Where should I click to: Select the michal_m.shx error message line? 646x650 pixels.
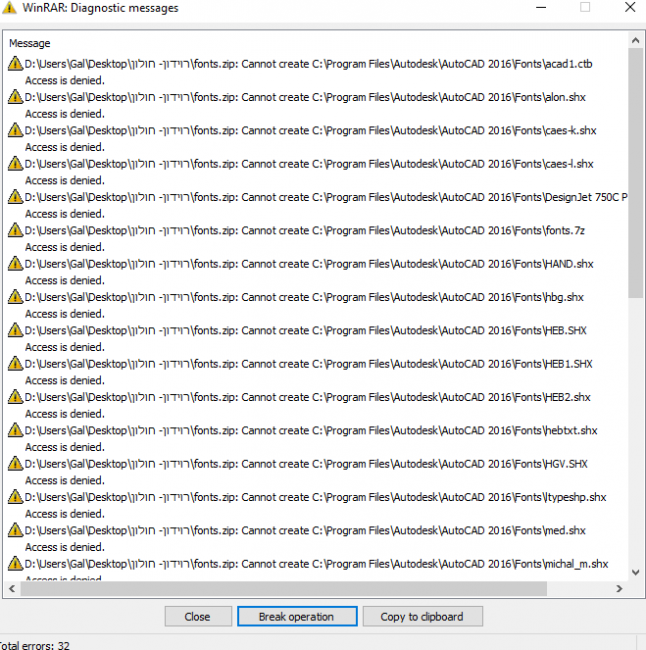[317, 564]
